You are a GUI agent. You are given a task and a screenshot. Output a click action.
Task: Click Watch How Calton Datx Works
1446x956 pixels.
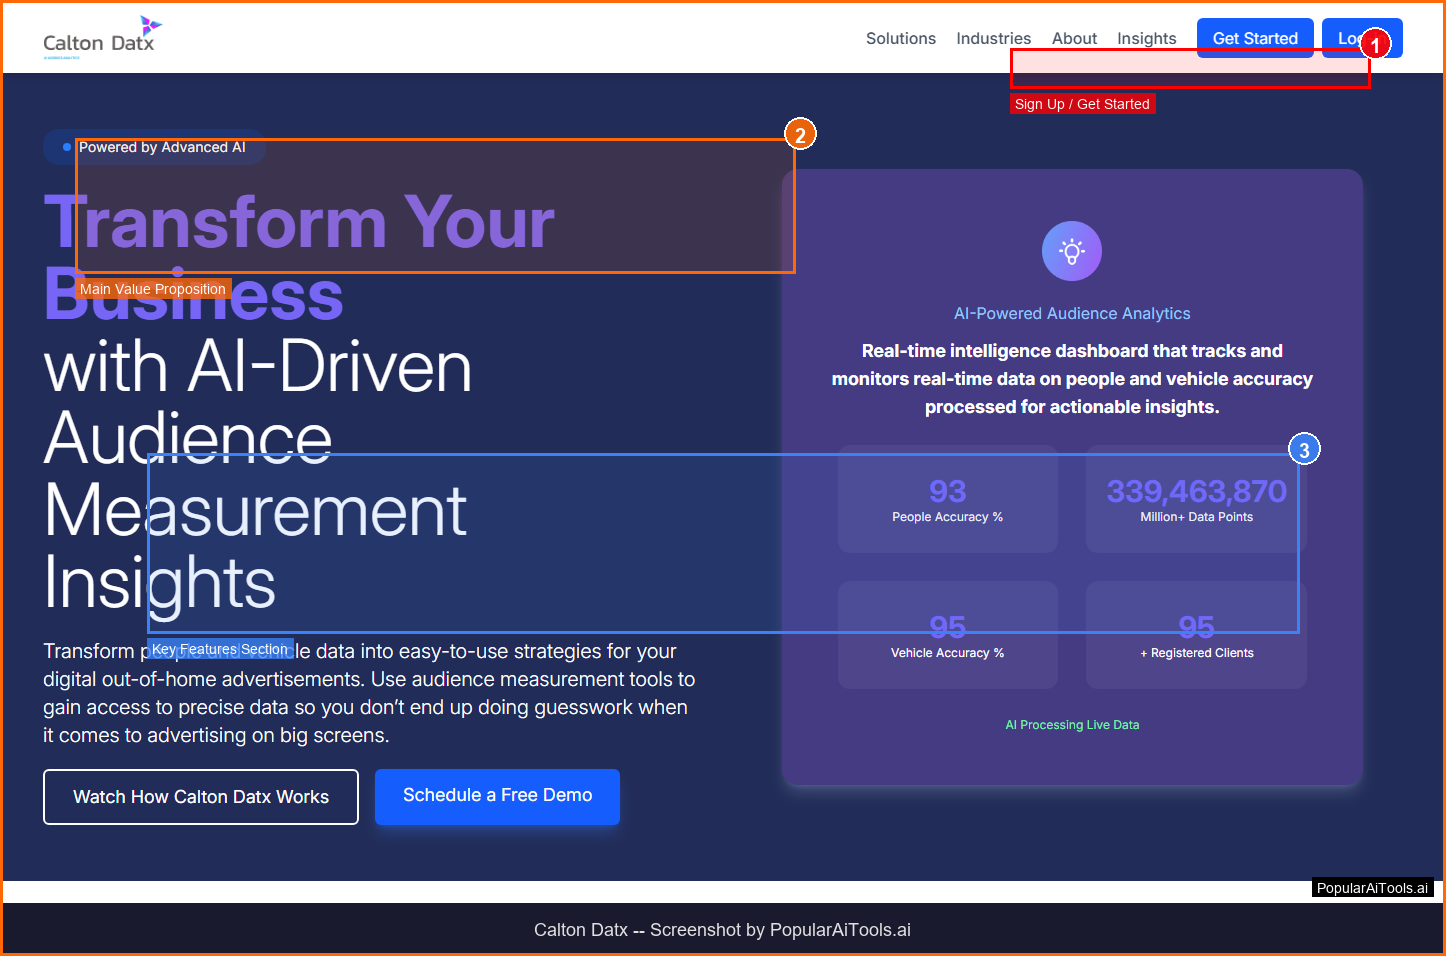pos(201,797)
